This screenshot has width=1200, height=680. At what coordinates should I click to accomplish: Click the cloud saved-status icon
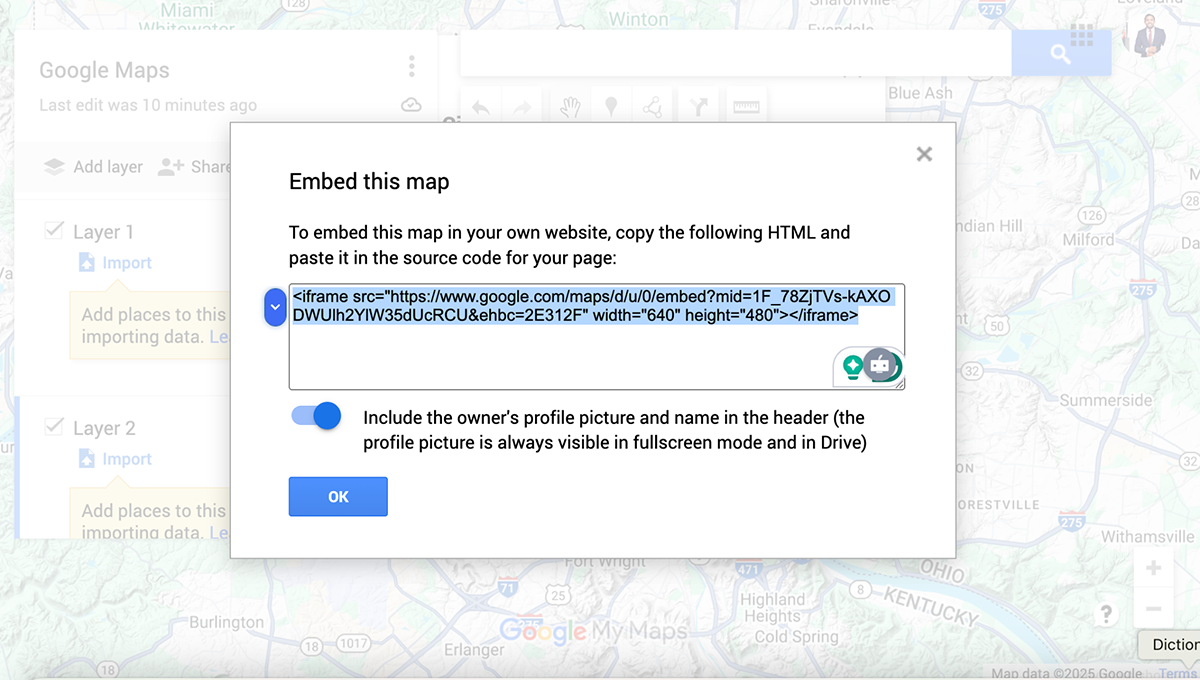(x=410, y=105)
